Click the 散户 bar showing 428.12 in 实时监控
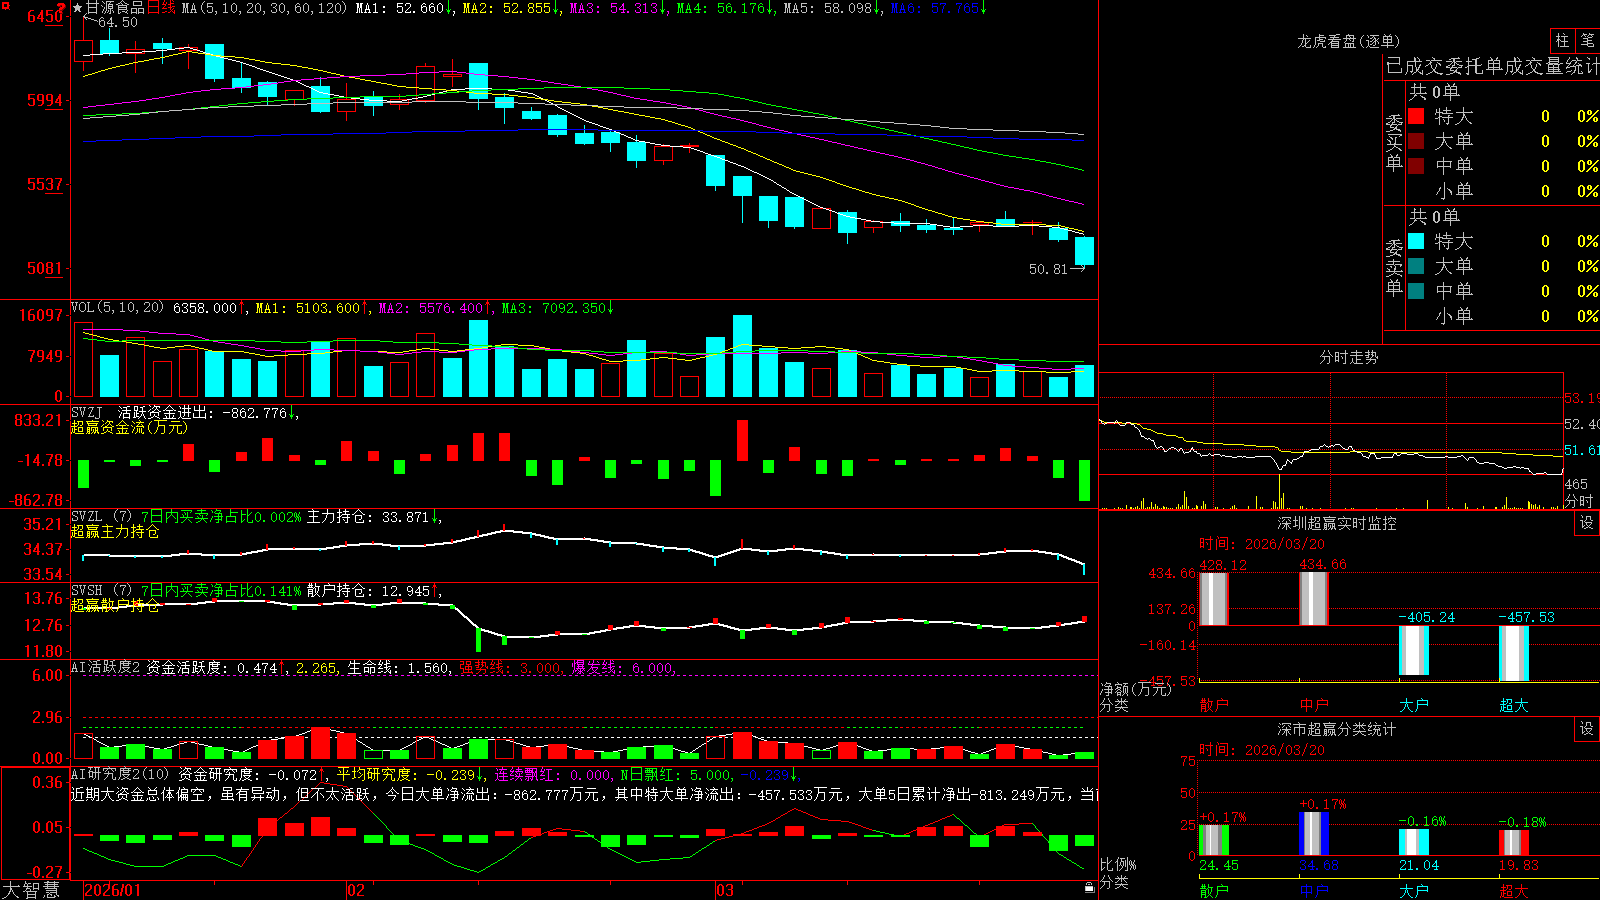This screenshot has width=1600, height=900. [1213, 599]
